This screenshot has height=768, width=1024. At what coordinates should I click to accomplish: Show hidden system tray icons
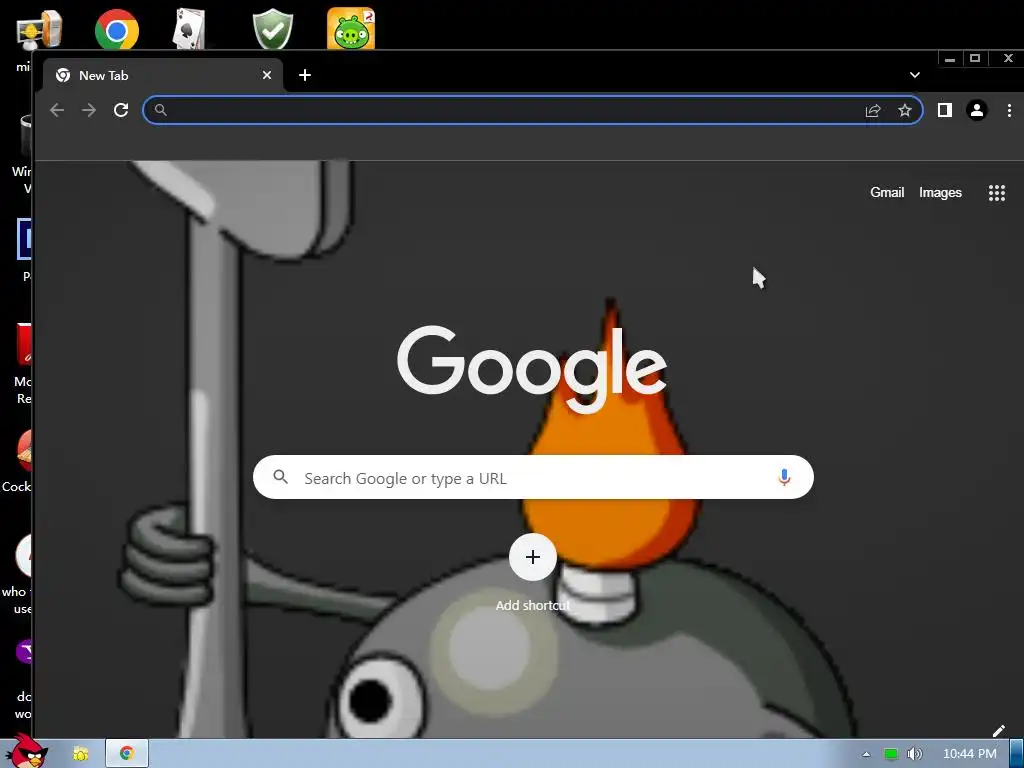click(866, 754)
